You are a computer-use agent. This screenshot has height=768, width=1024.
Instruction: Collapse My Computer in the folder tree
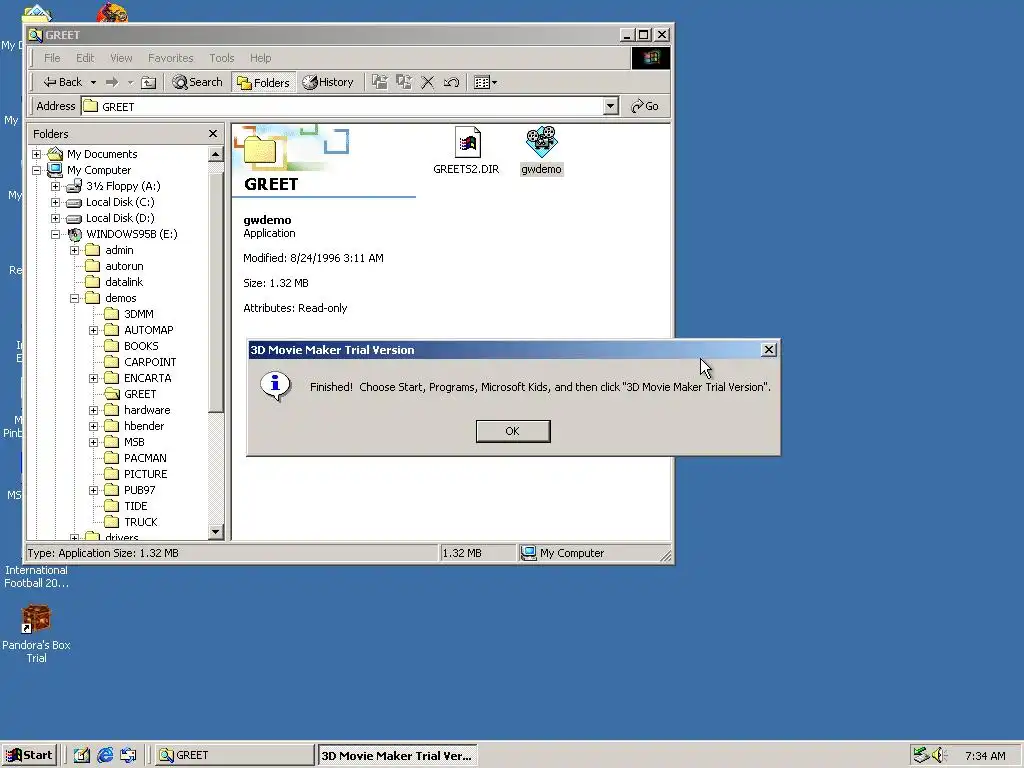click(x=37, y=170)
